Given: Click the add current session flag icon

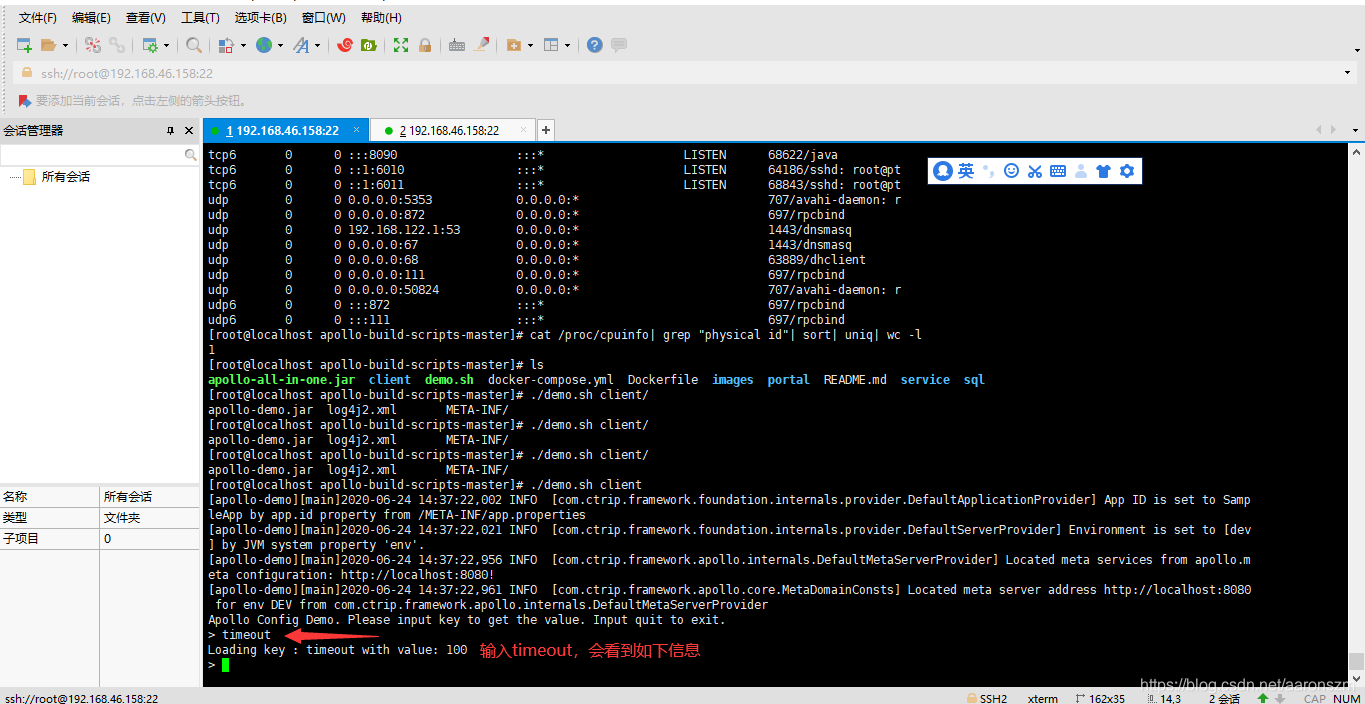Looking at the screenshot, I should pos(25,101).
